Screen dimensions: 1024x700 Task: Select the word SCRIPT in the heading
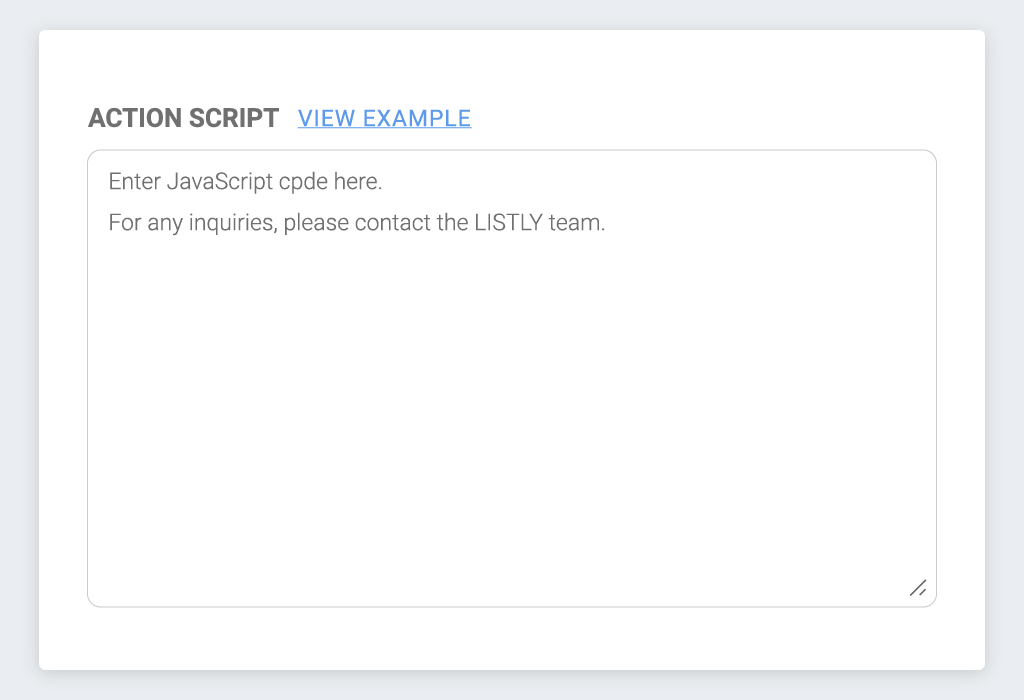click(234, 118)
